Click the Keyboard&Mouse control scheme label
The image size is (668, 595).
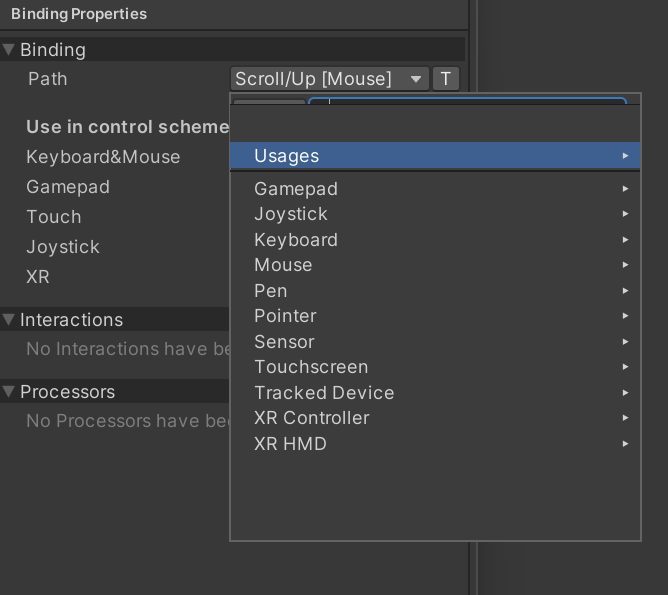(x=103, y=157)
